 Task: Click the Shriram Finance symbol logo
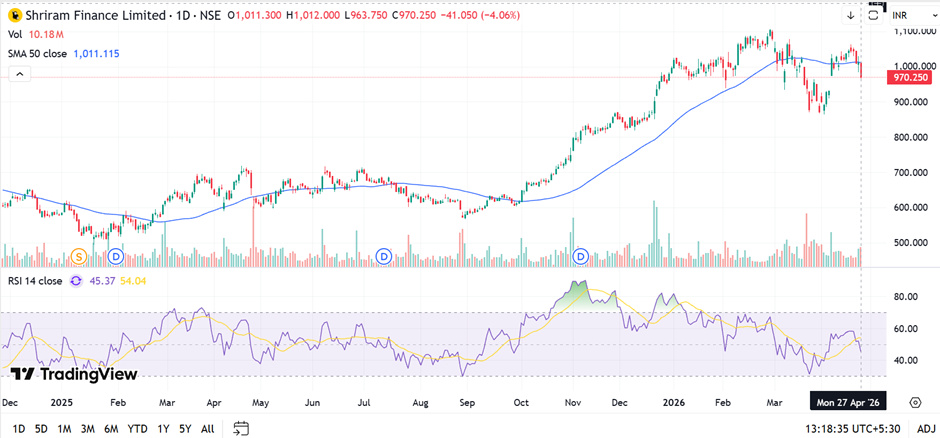pos(14,16)
